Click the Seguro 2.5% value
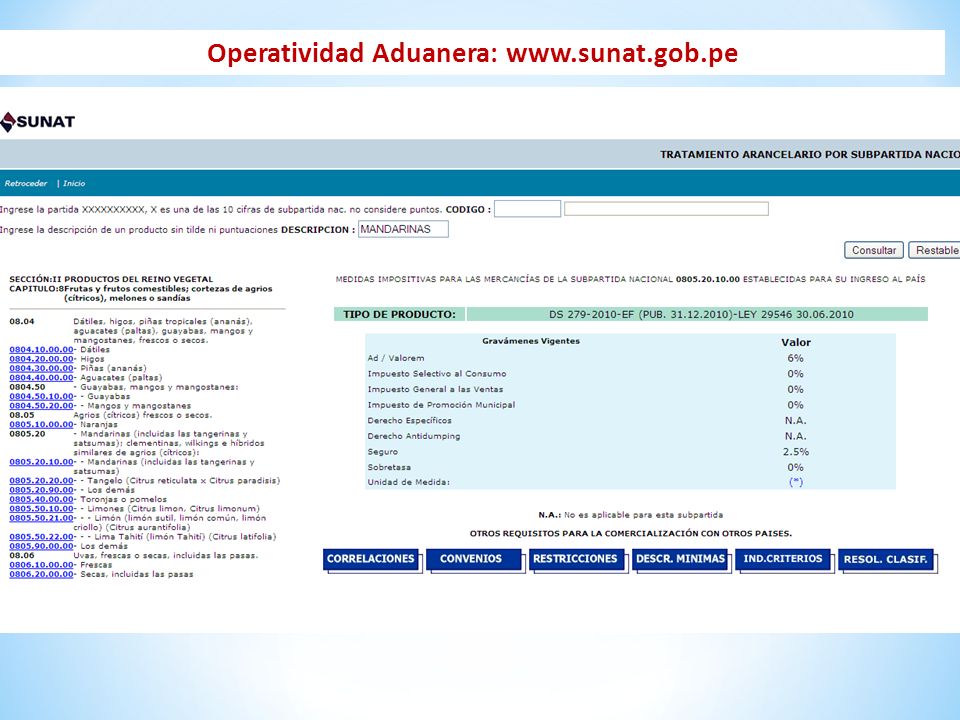This screenshot has width=960, height=720. [795, 452]
